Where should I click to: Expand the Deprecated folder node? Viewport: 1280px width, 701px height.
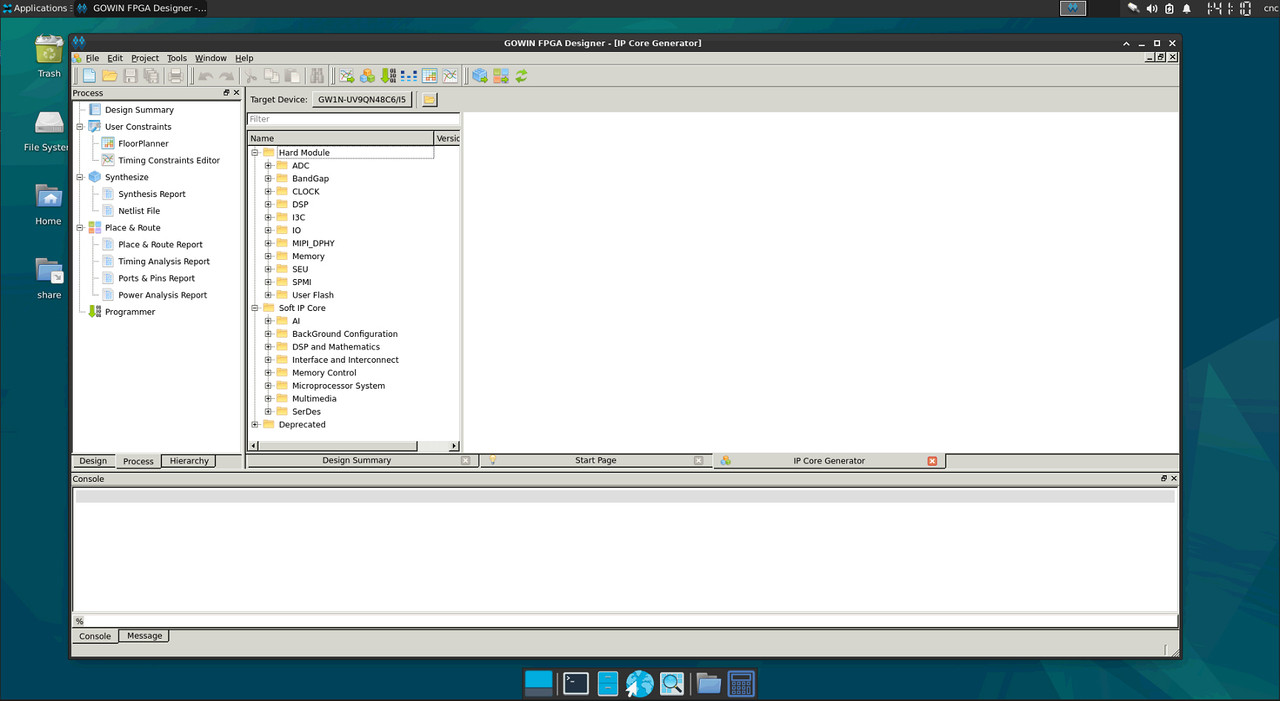255,425
